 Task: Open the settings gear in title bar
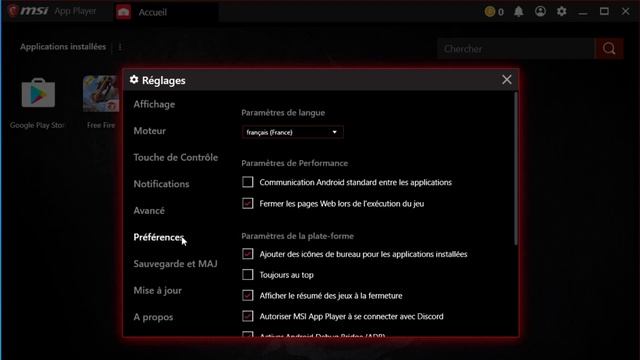[x=562, y=11]
